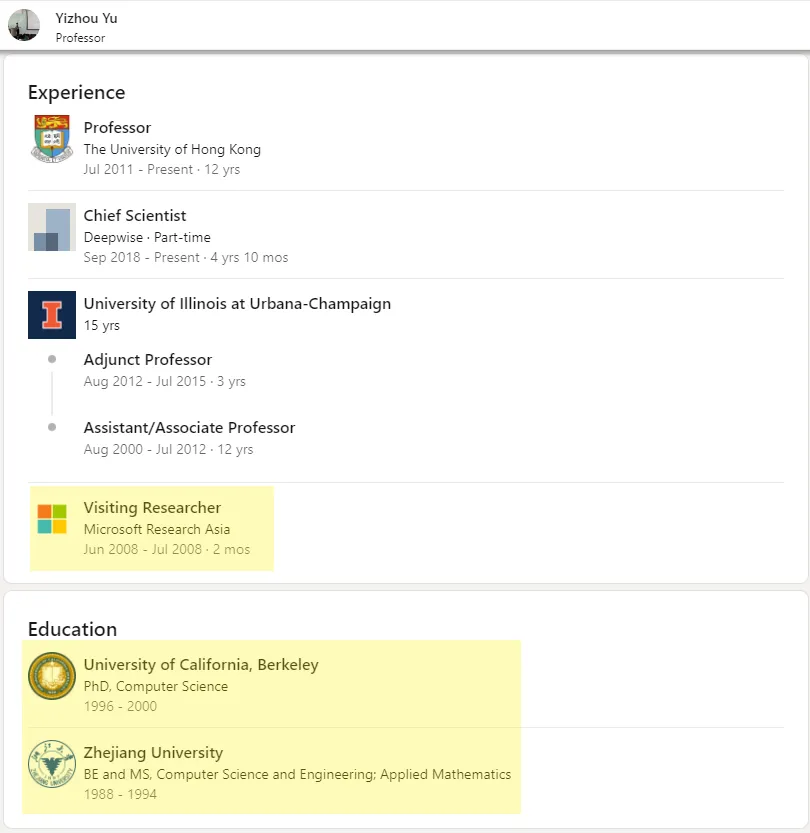
Task: Click the Assistant/Associate Professor role title
Action: point(189,428)
